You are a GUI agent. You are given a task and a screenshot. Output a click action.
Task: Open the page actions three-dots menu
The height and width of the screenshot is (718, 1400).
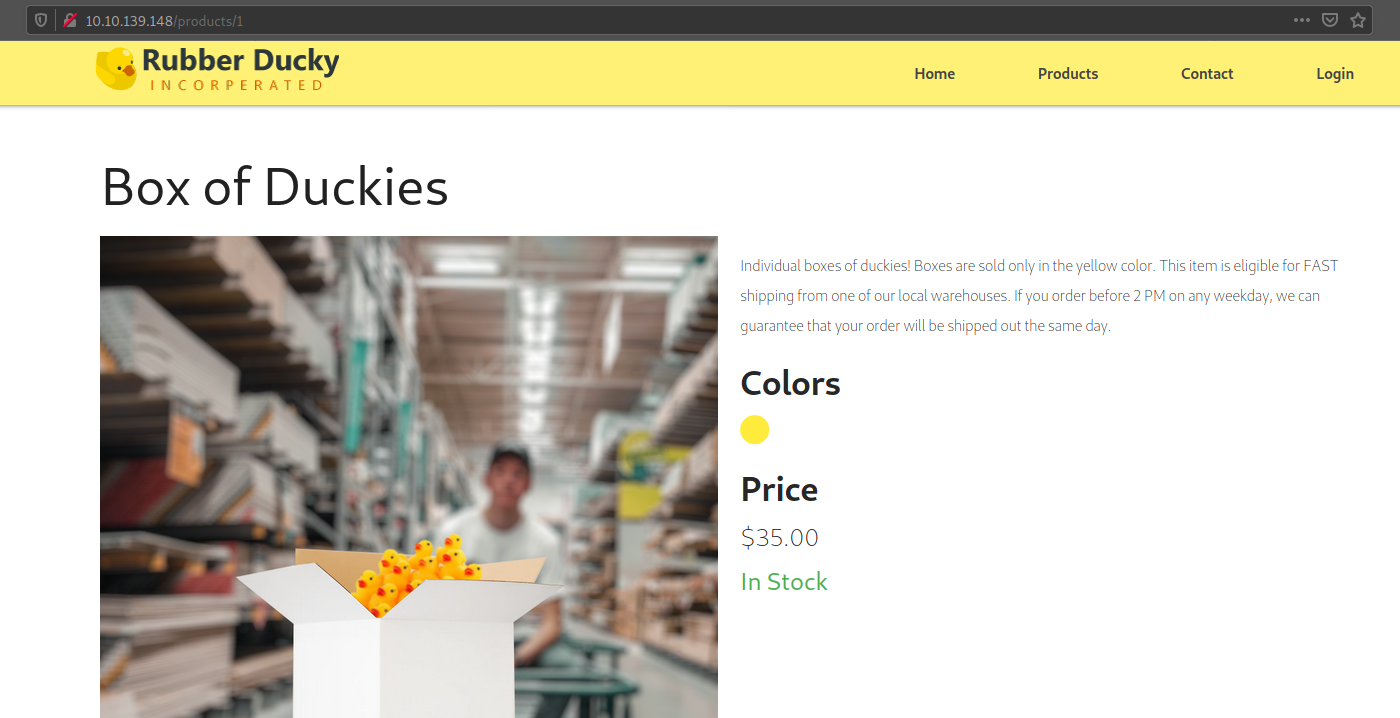click(1301, 20)
